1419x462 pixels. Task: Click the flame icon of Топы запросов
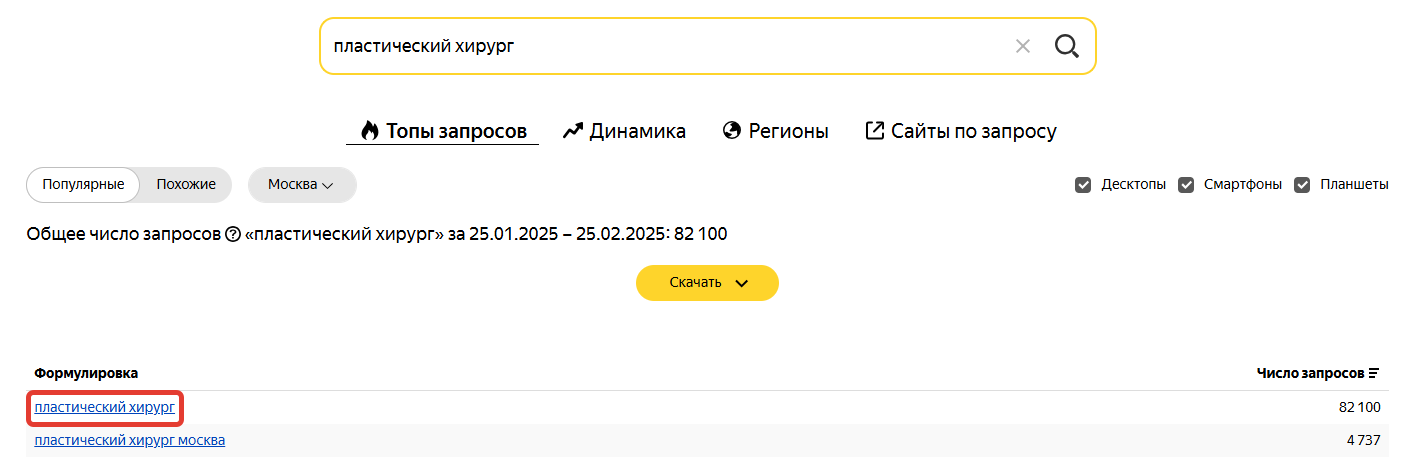[370, 131]
